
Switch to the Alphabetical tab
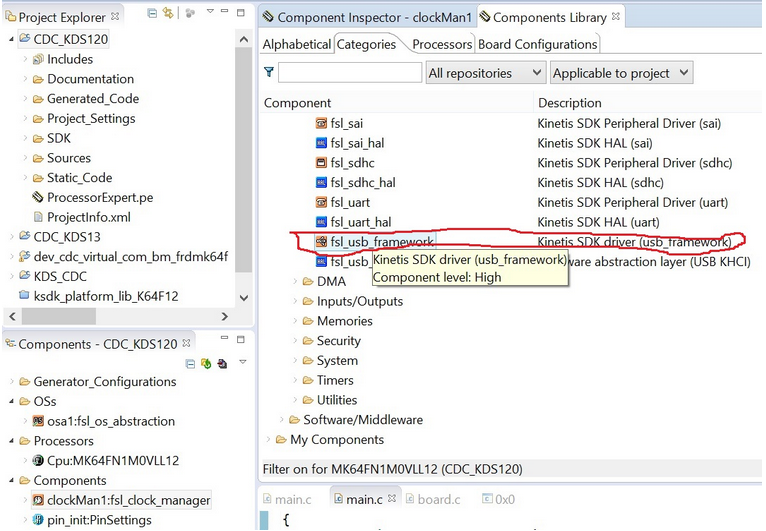click(x=297, y=44)
